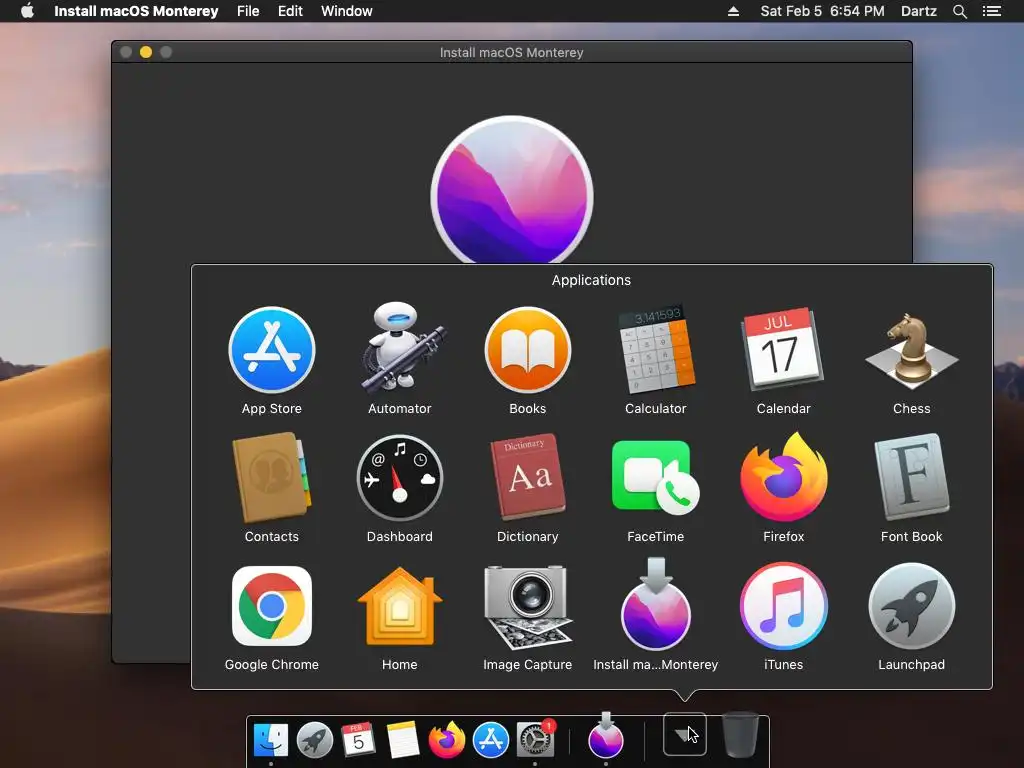Click Install macOS Monterey Dock icon
Image resolution: width=1024 pixels, height=768 pixels.
coord(606,735)
